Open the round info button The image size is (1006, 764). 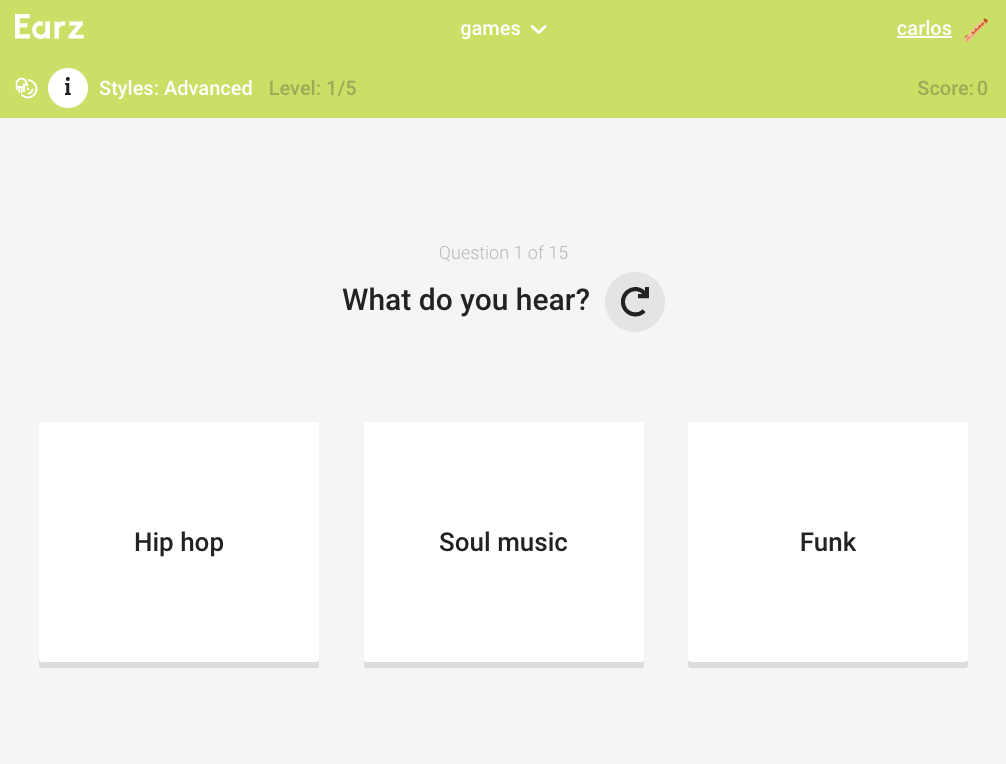pos(68,88)
